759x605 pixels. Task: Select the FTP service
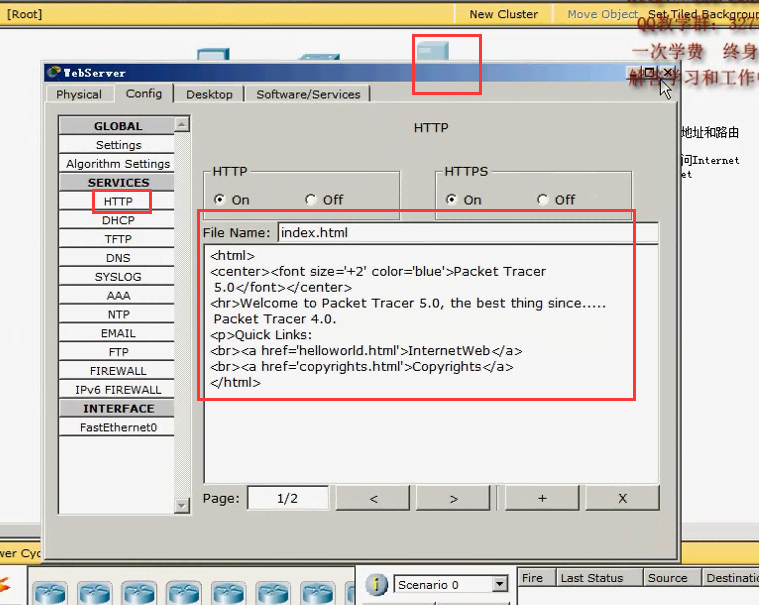(118, 352)
